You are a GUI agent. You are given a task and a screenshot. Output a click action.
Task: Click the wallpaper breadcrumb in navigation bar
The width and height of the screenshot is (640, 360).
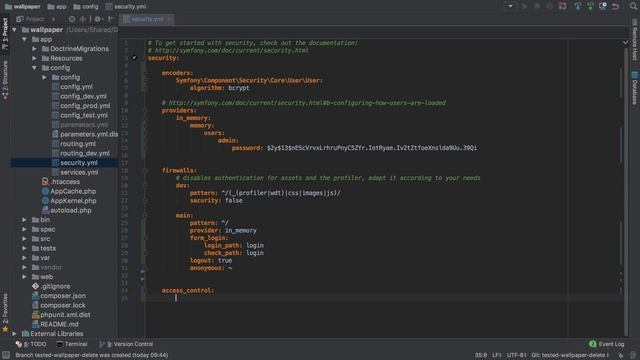22,7
